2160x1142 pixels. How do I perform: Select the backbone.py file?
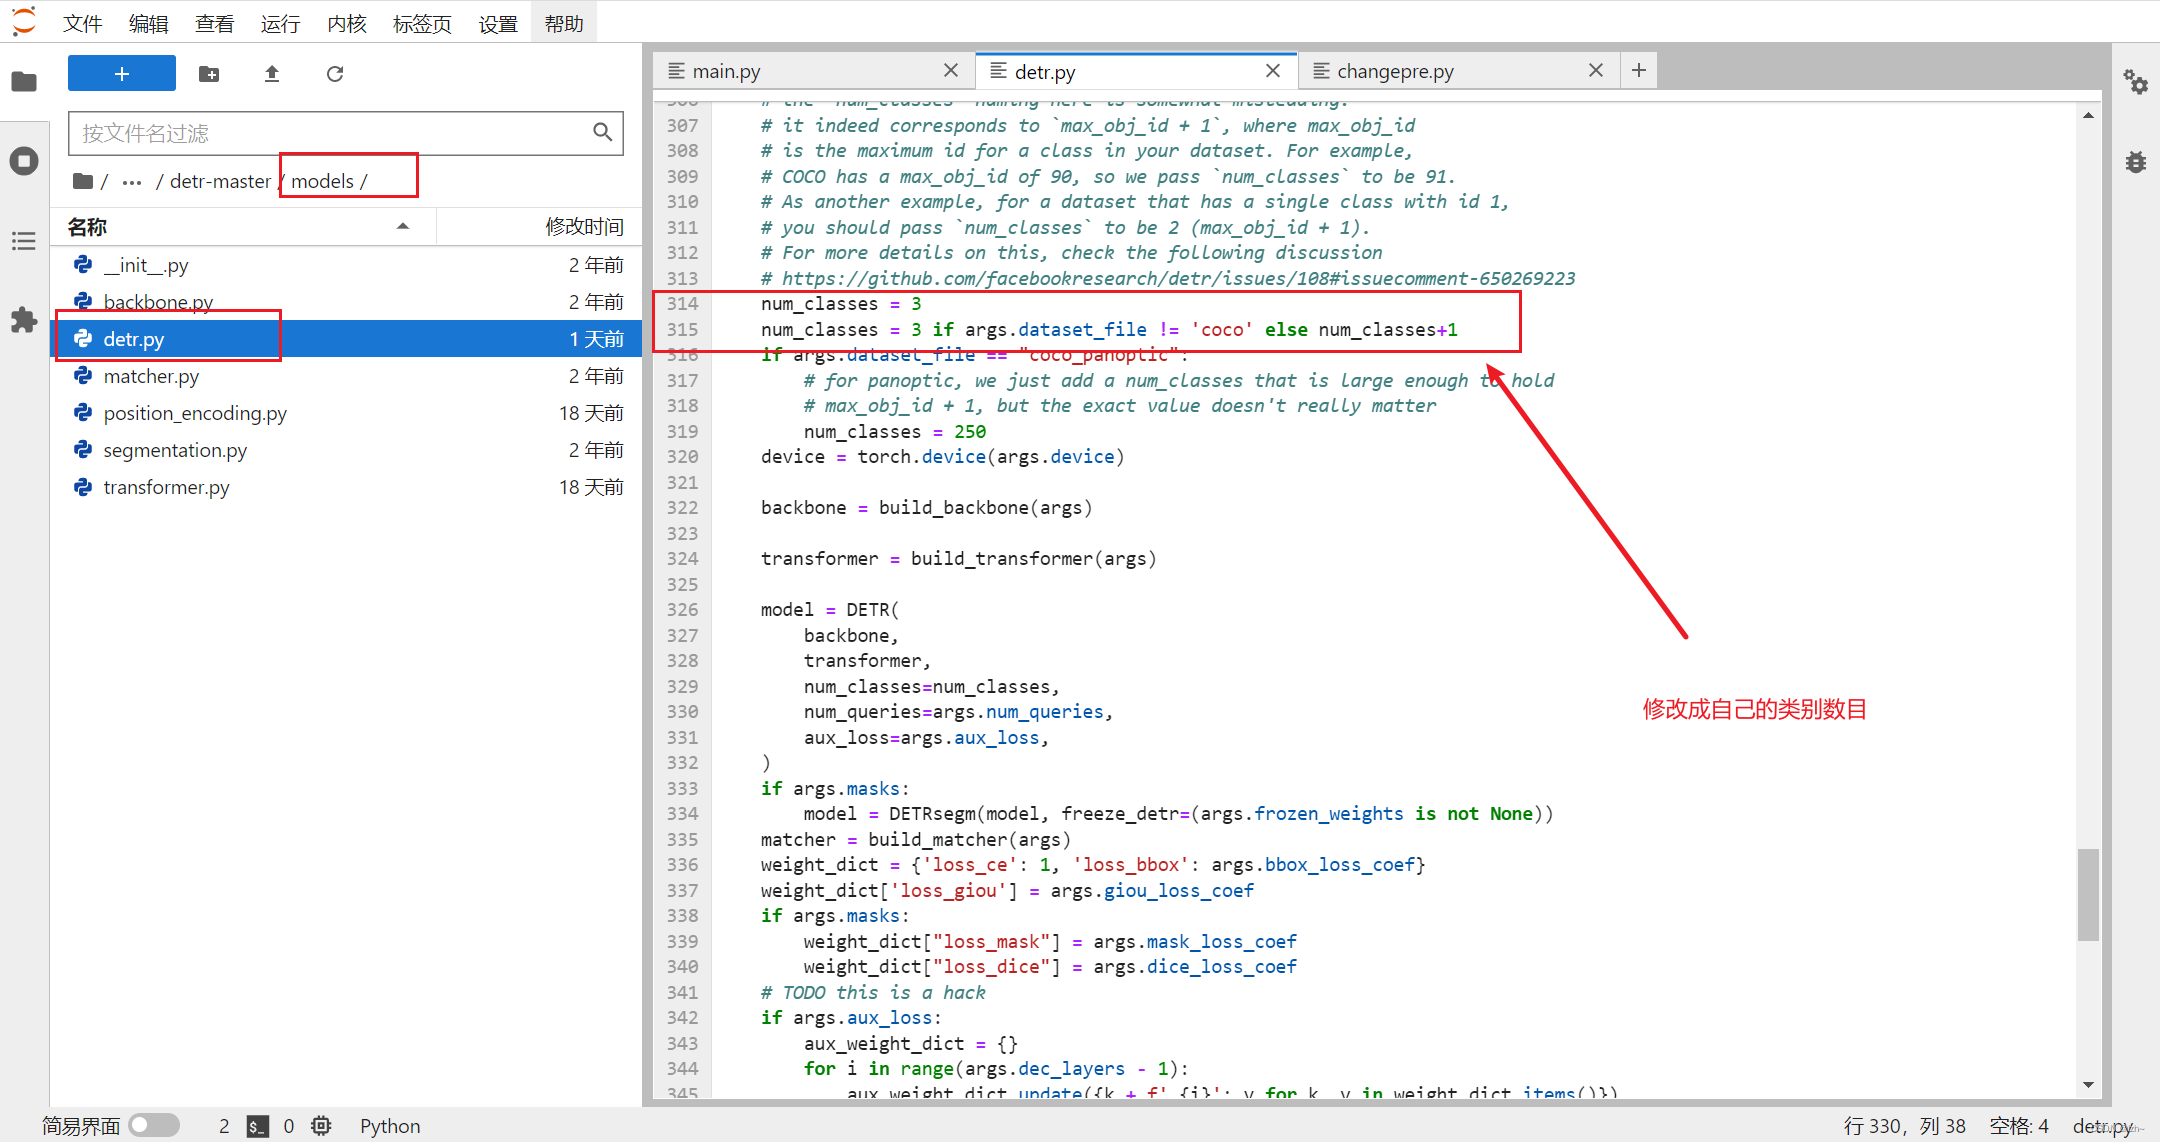[346, 302]
